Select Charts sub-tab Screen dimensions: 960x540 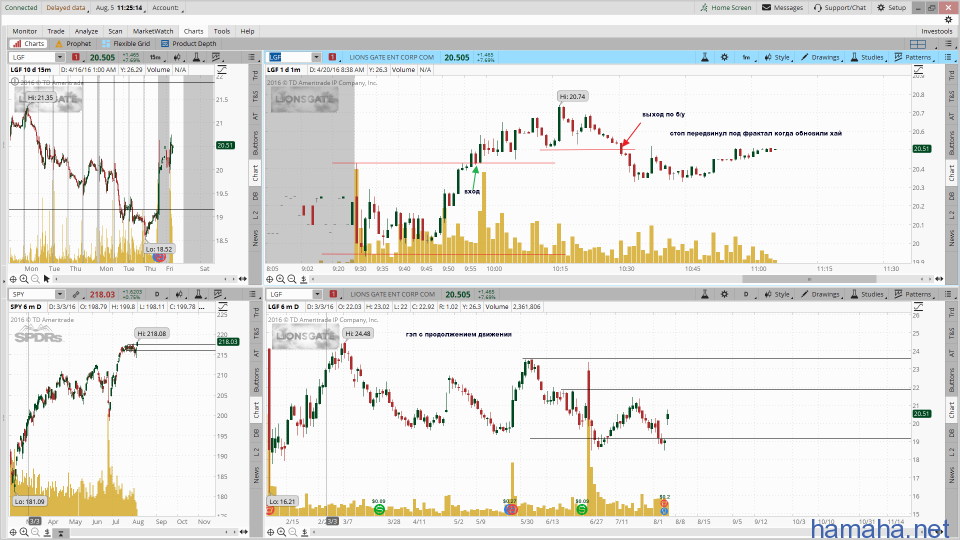[29, 43]
